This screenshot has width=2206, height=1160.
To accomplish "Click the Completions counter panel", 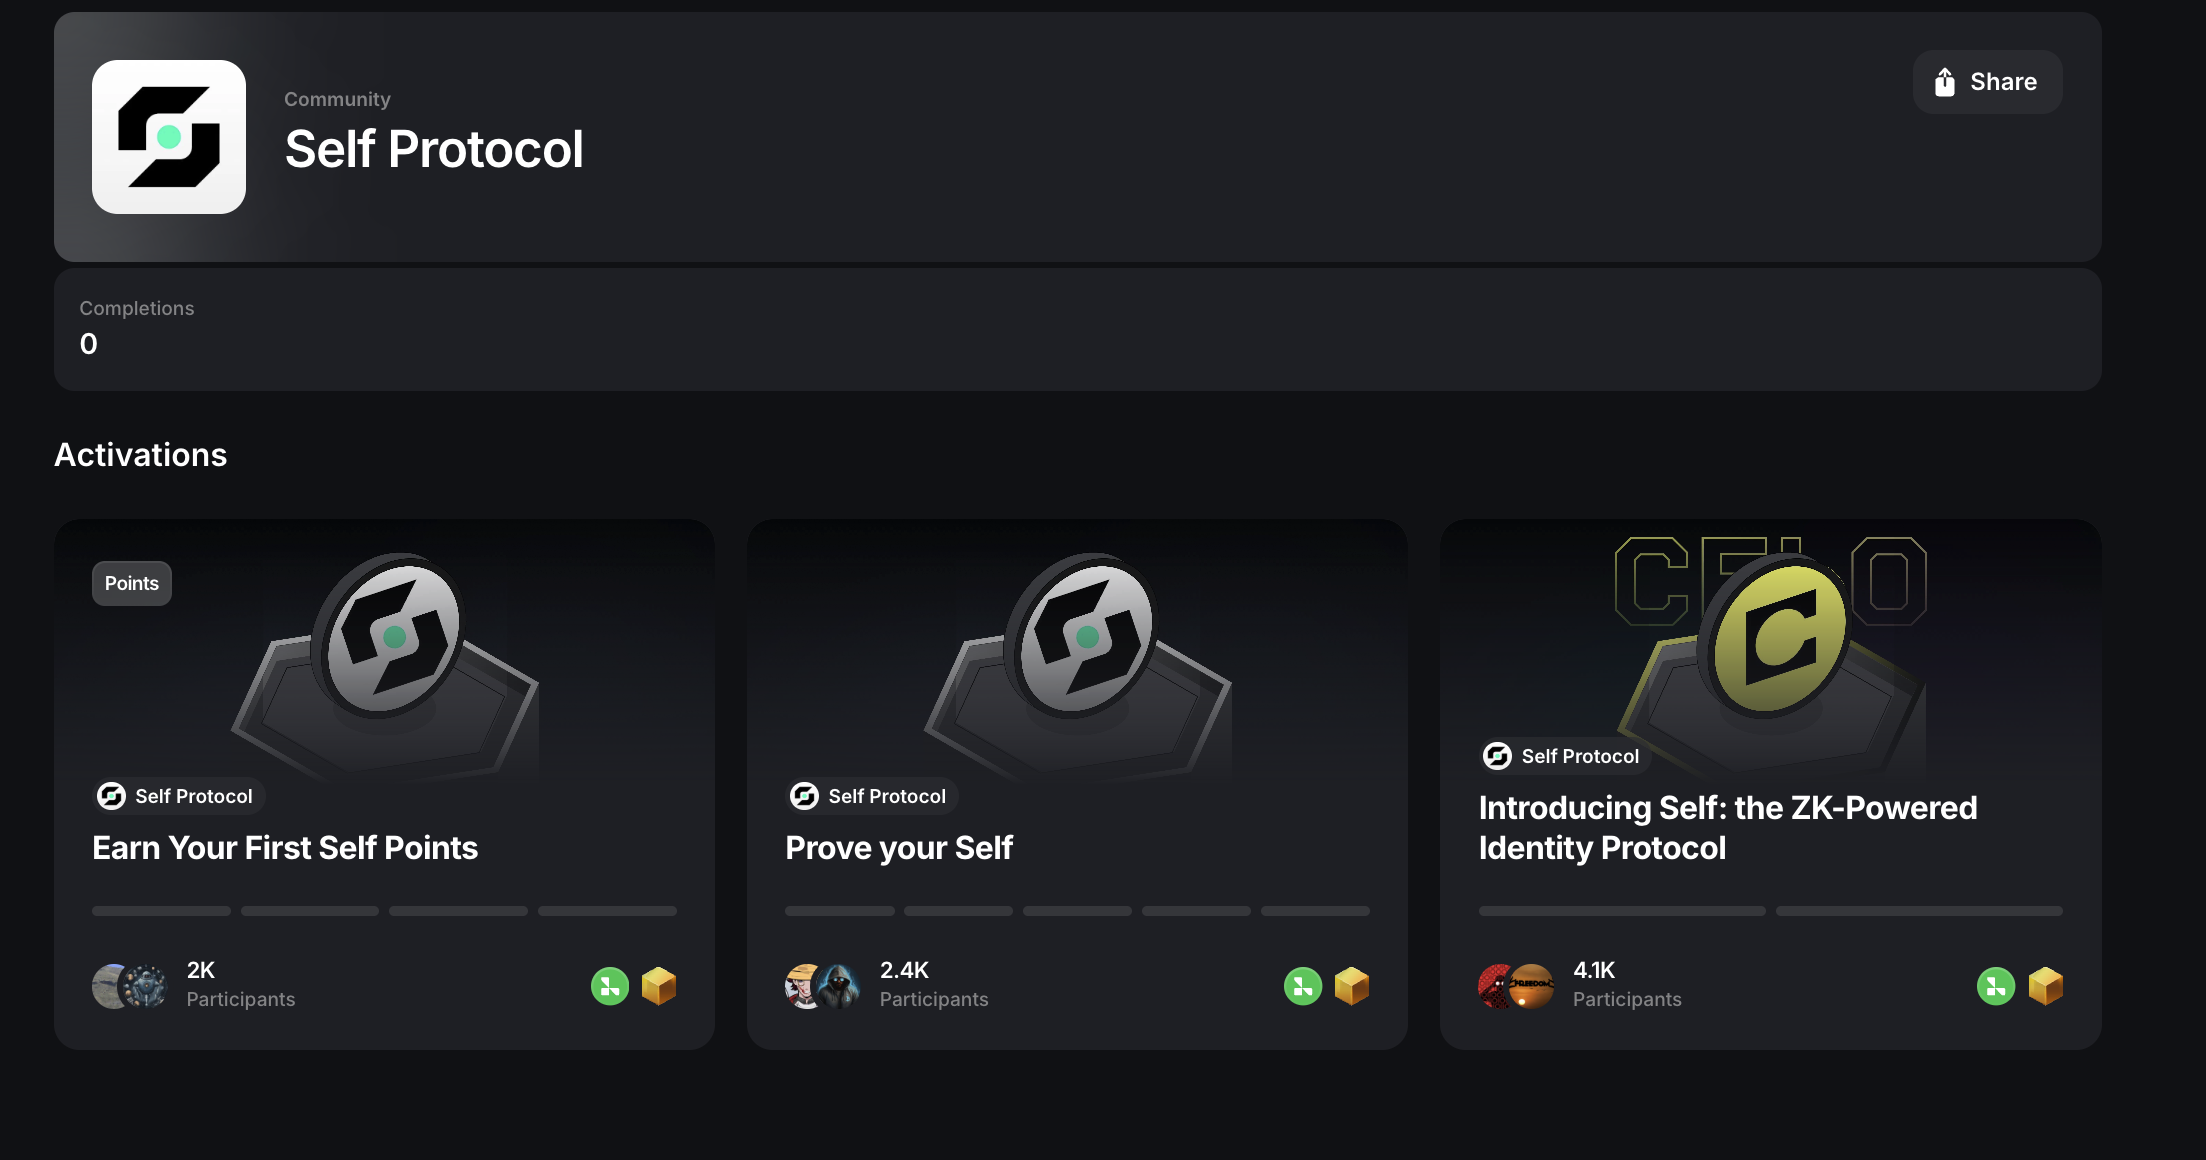I will coord(1077,329).
